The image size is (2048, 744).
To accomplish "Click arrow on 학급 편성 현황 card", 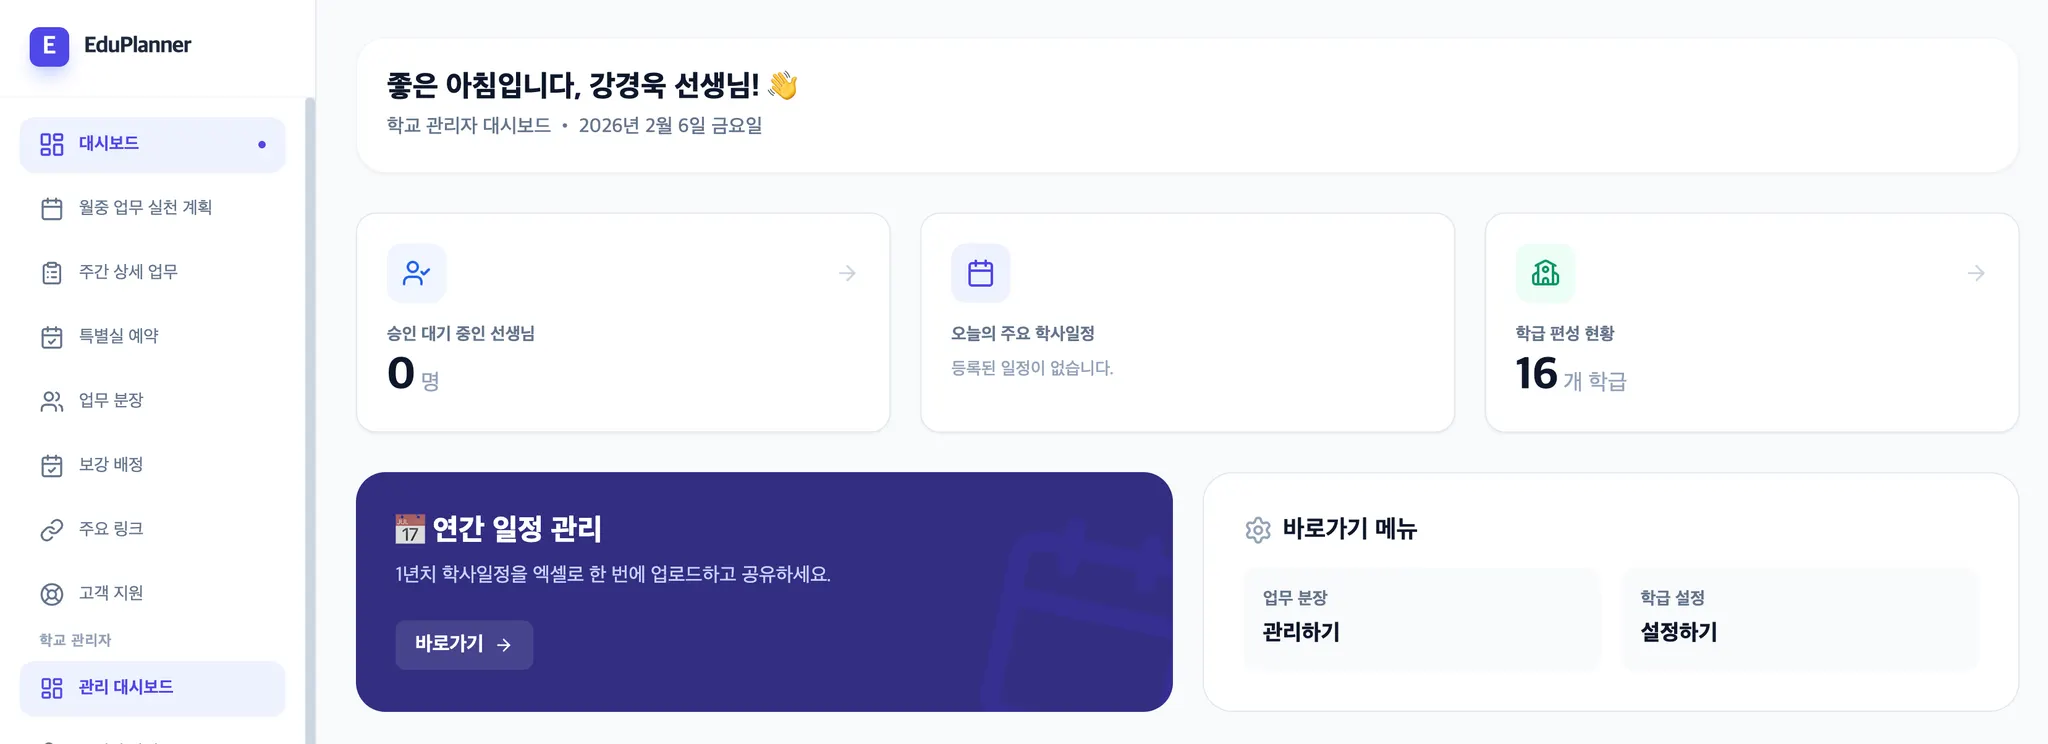I will pyautogui.click(x=1976, y=273).
